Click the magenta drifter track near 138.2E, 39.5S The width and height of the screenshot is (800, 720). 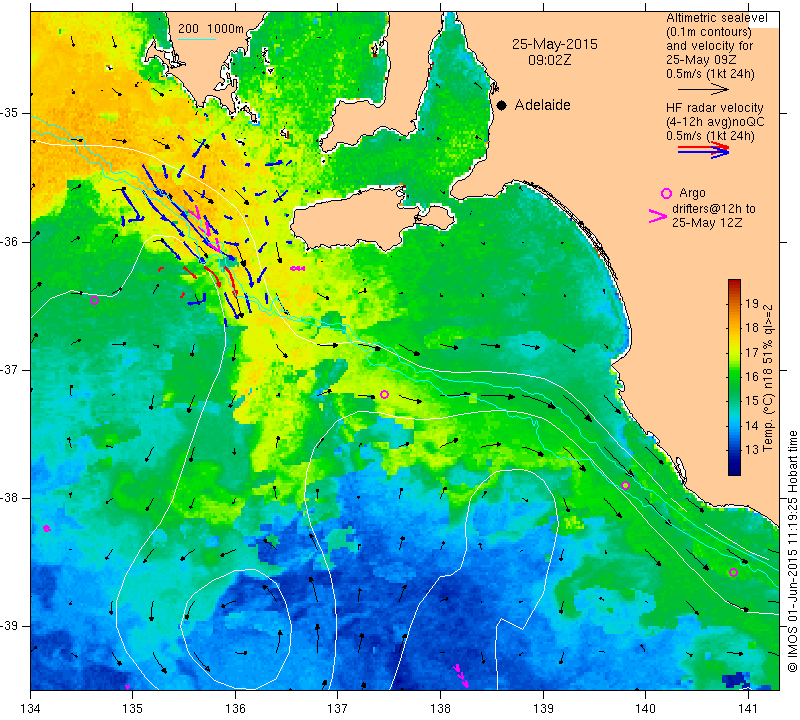point(461,675)
